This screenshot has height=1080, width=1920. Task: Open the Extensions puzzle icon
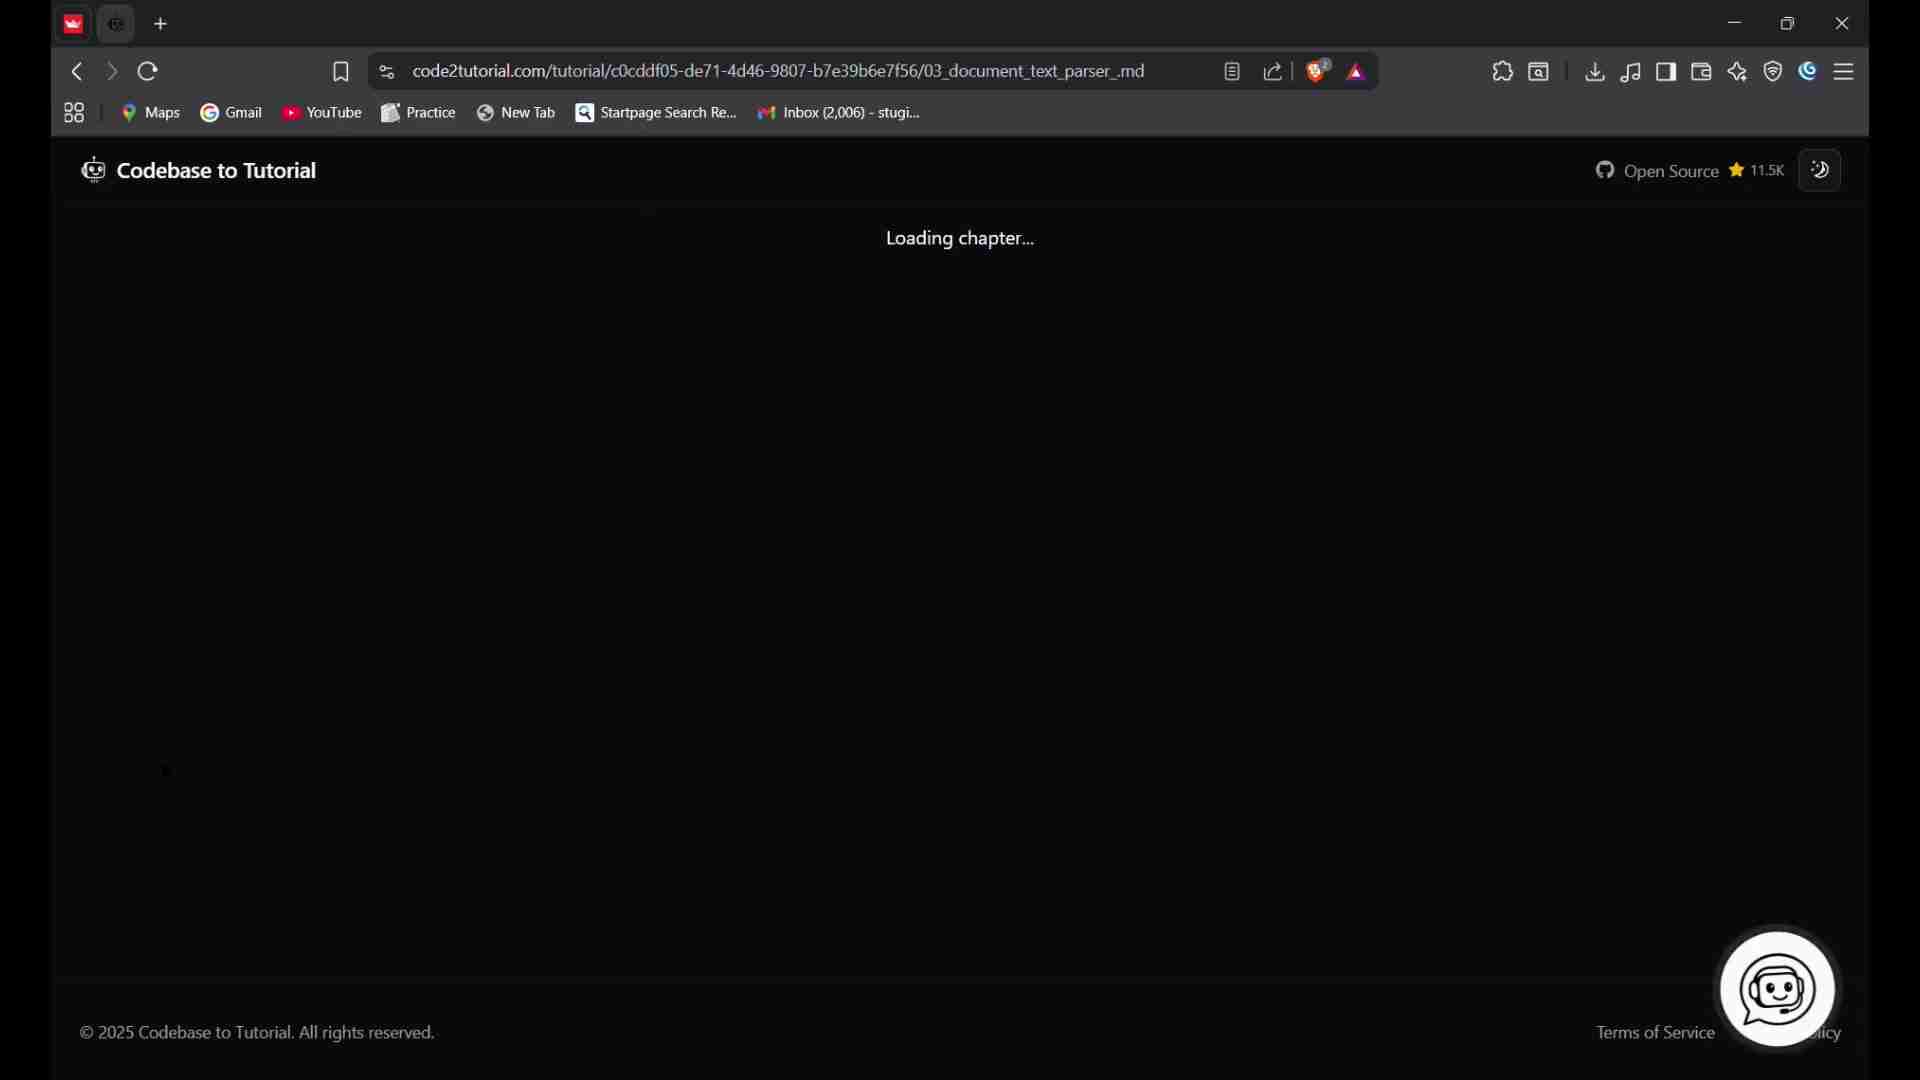coord(1504,72)
